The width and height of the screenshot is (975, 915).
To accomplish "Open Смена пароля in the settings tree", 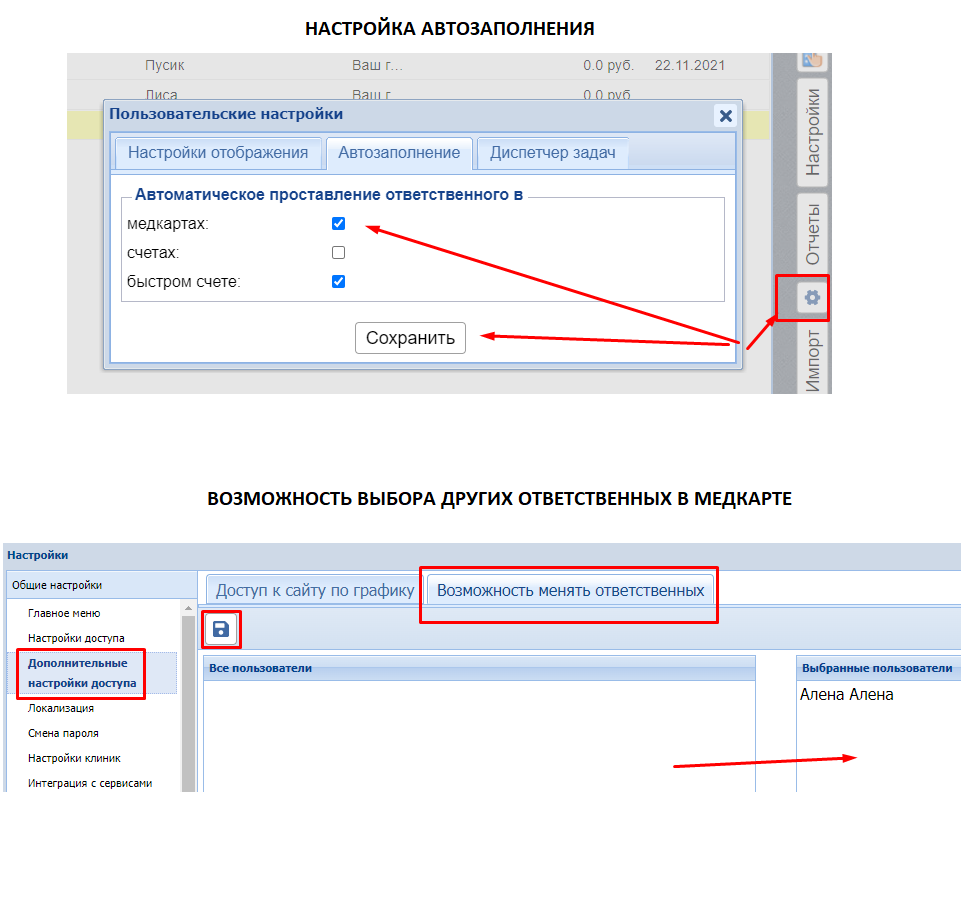I will click(x=63, y=733).
